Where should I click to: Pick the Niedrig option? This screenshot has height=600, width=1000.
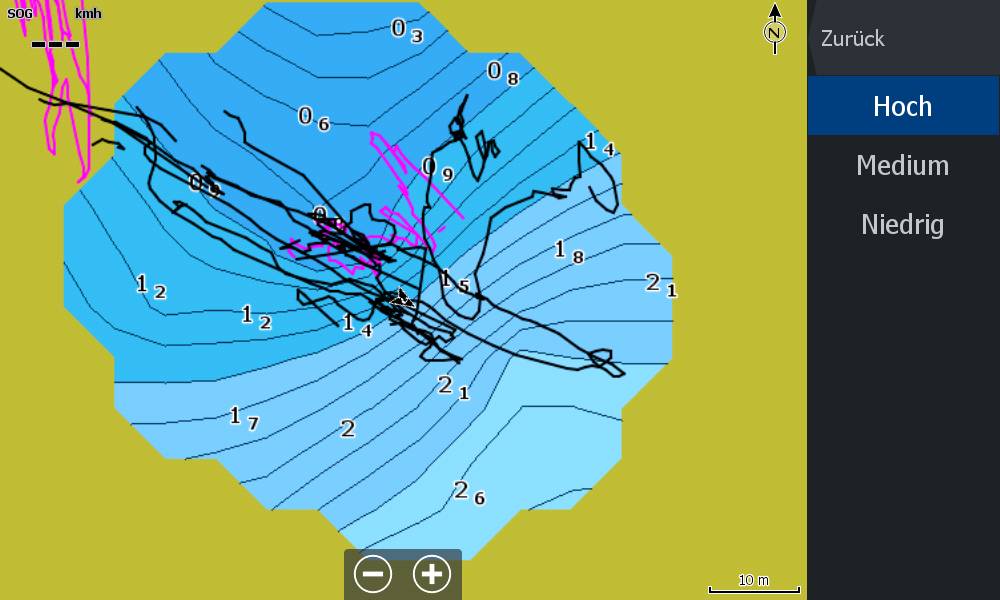[903, 224]
